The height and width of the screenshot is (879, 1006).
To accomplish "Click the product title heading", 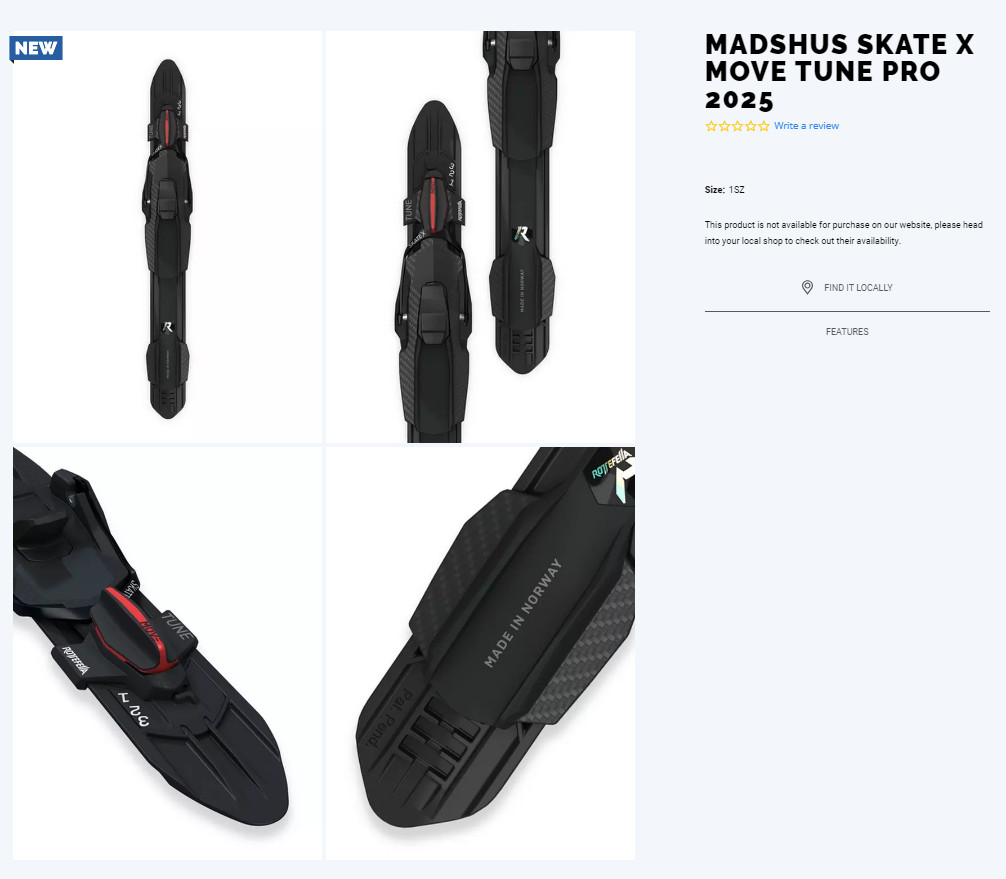I will 839,72.
